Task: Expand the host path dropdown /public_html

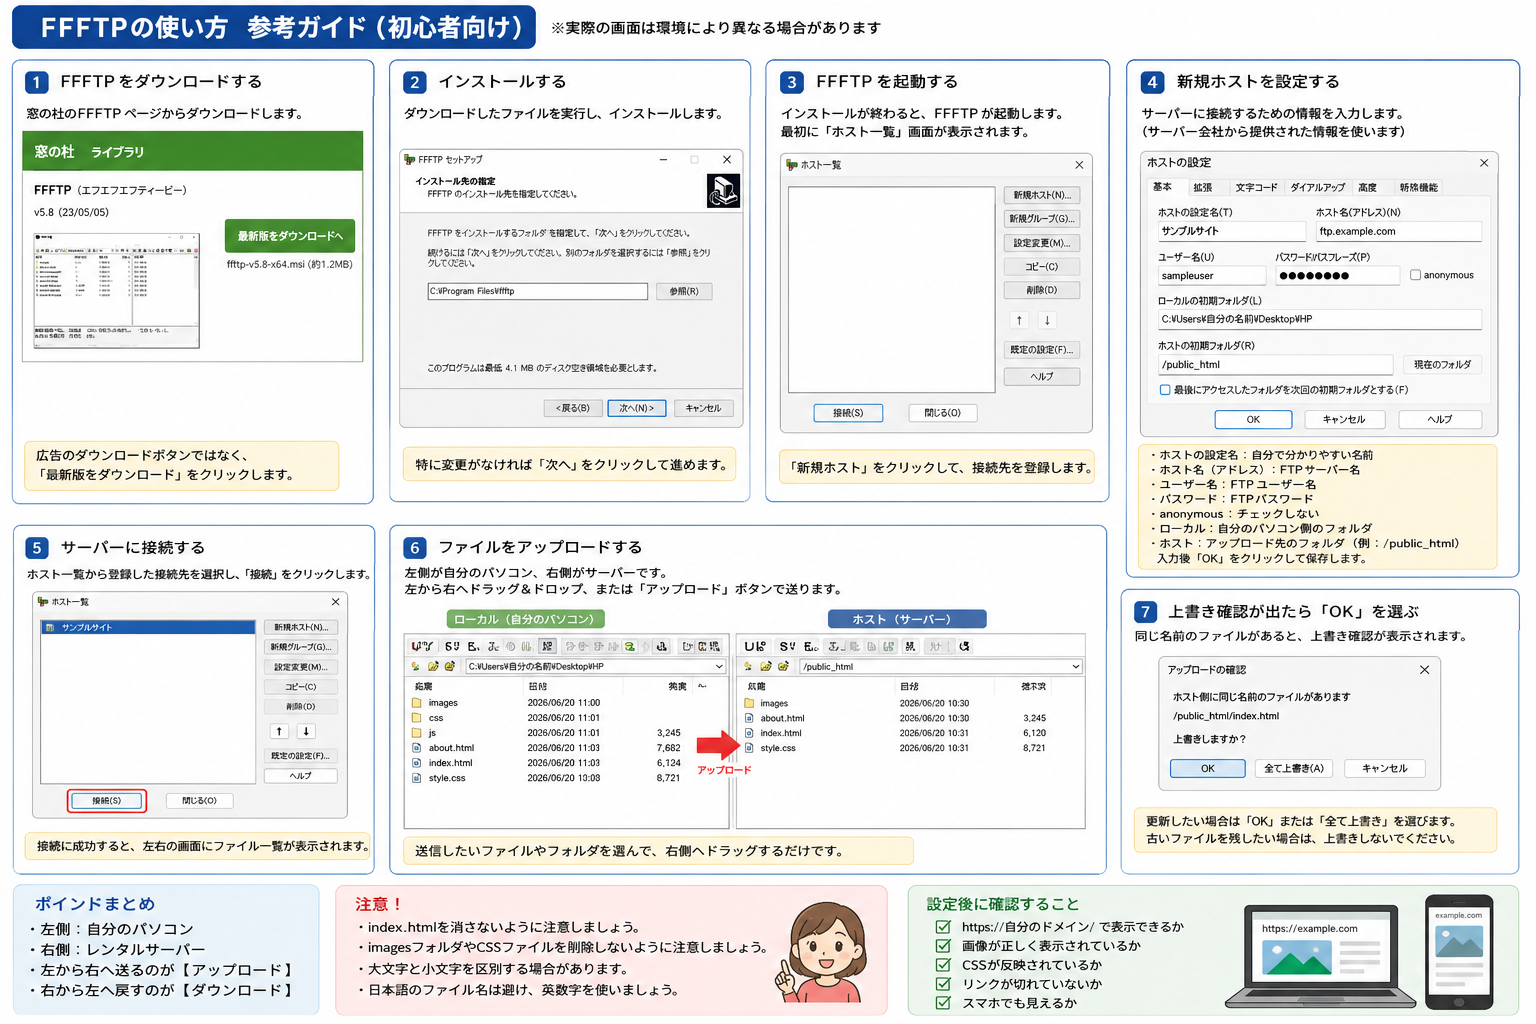Action: coord(1076,666)
